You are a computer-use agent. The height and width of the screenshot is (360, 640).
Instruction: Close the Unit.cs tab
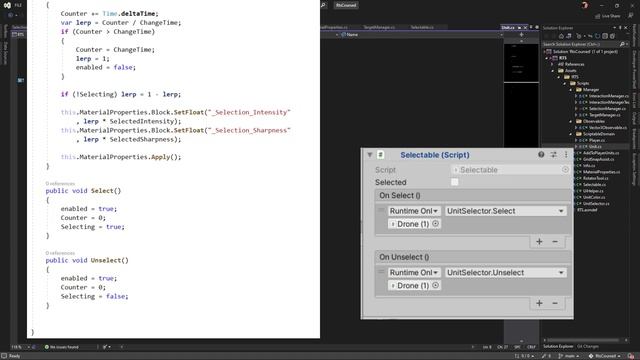click(525, 27)
